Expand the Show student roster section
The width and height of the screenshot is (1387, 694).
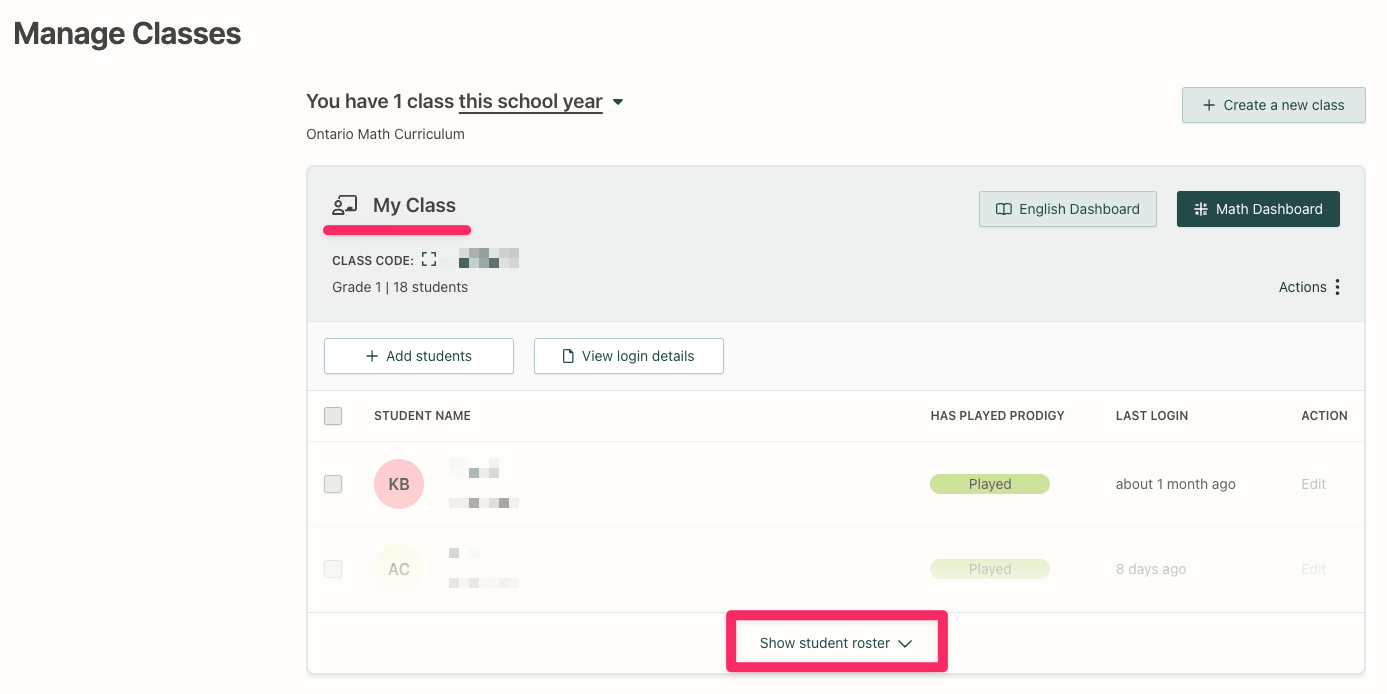tap(836, 642)
